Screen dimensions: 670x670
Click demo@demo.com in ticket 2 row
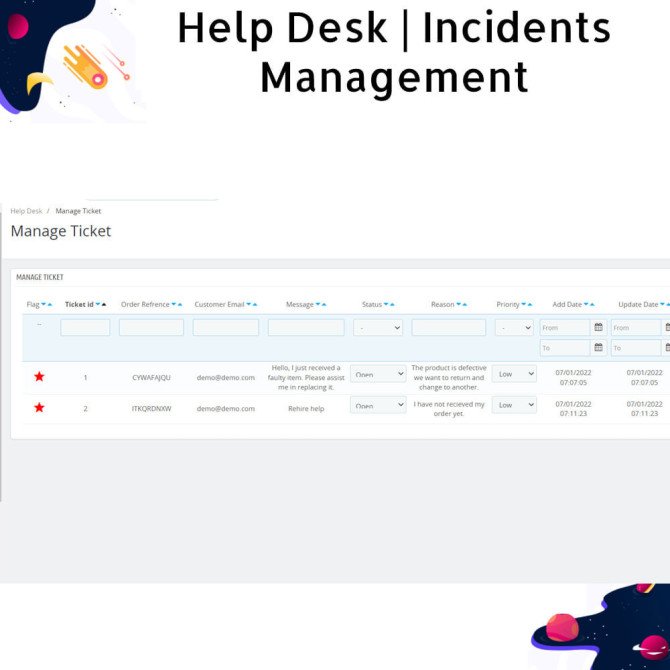pyautogui.click(x=226, y=408)
